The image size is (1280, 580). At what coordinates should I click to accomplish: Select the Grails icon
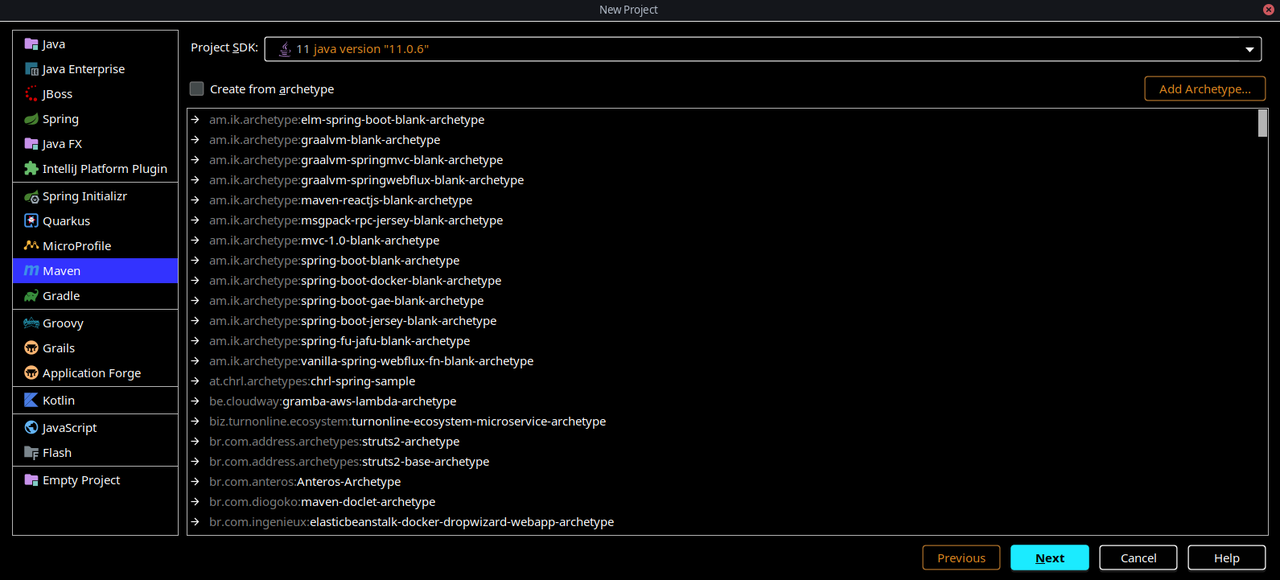point(31,348)
